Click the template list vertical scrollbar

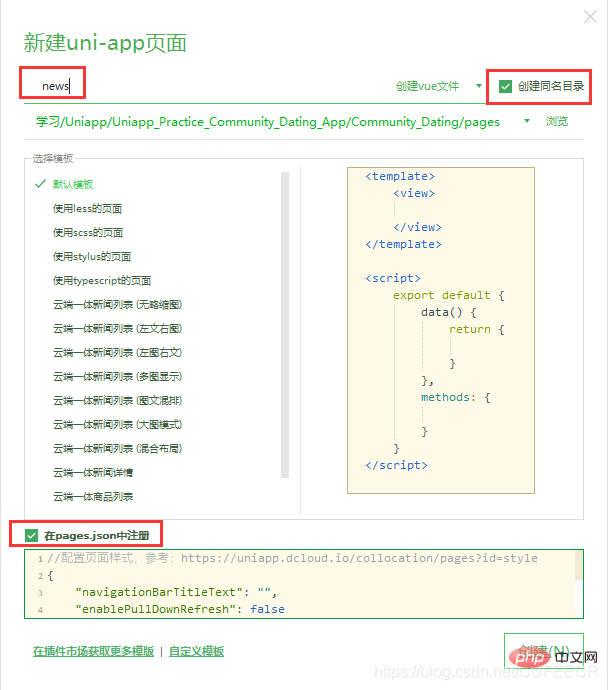tap(285, 325)
